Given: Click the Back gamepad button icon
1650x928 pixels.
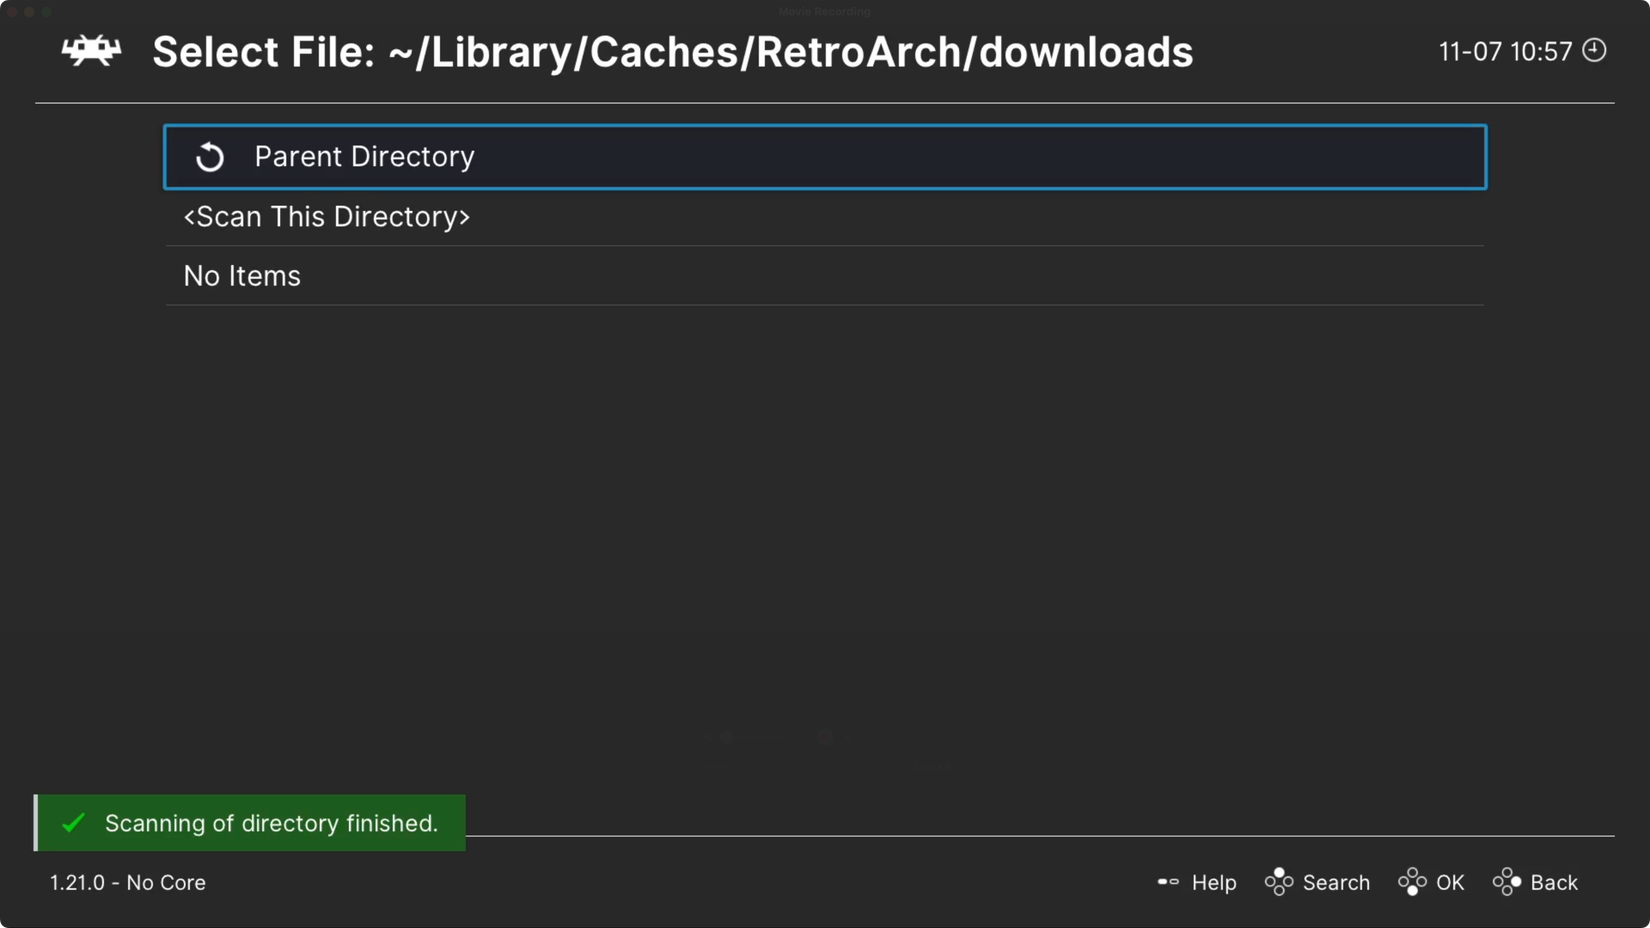Looking at the screenshot, I should (1507, 882).
